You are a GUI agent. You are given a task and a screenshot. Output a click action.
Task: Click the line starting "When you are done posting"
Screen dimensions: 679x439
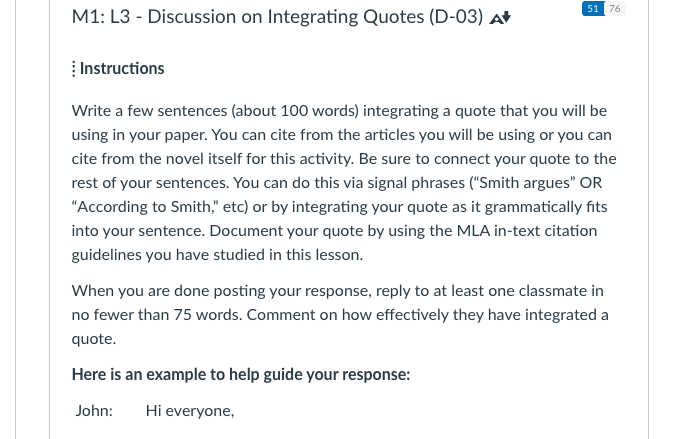338,291
